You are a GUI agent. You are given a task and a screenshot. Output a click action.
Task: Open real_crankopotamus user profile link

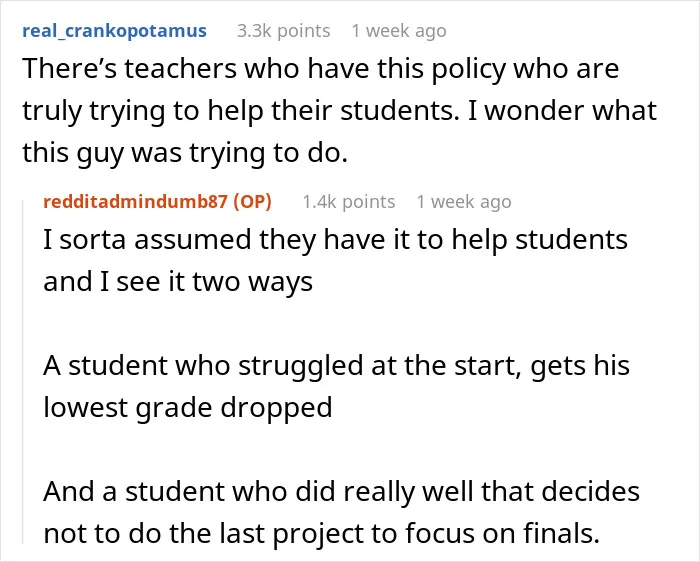(x=114, y=31)
